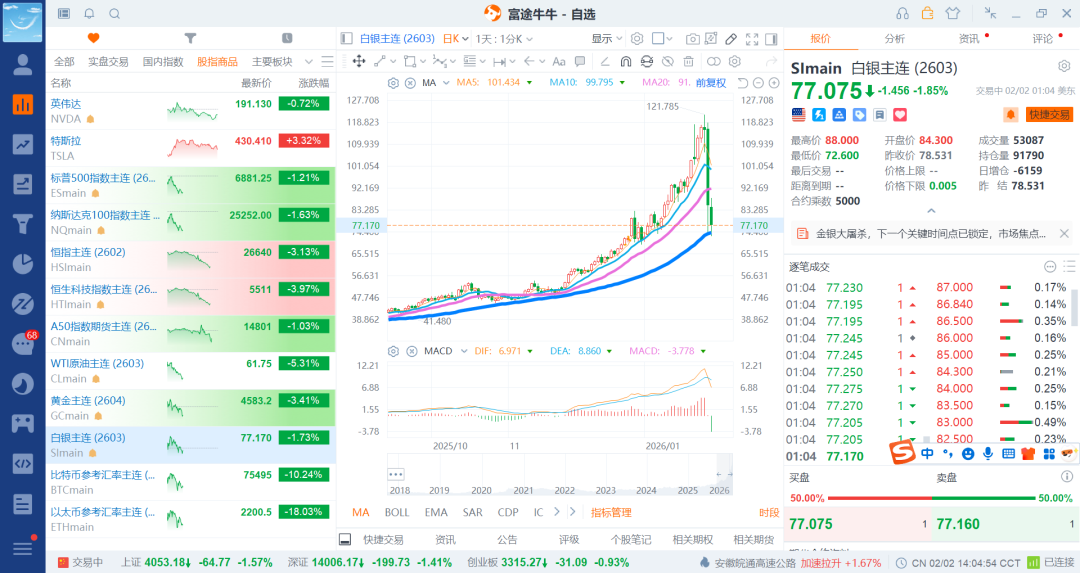Toggle the right quote sidebar panel

[x=771, y=39]
